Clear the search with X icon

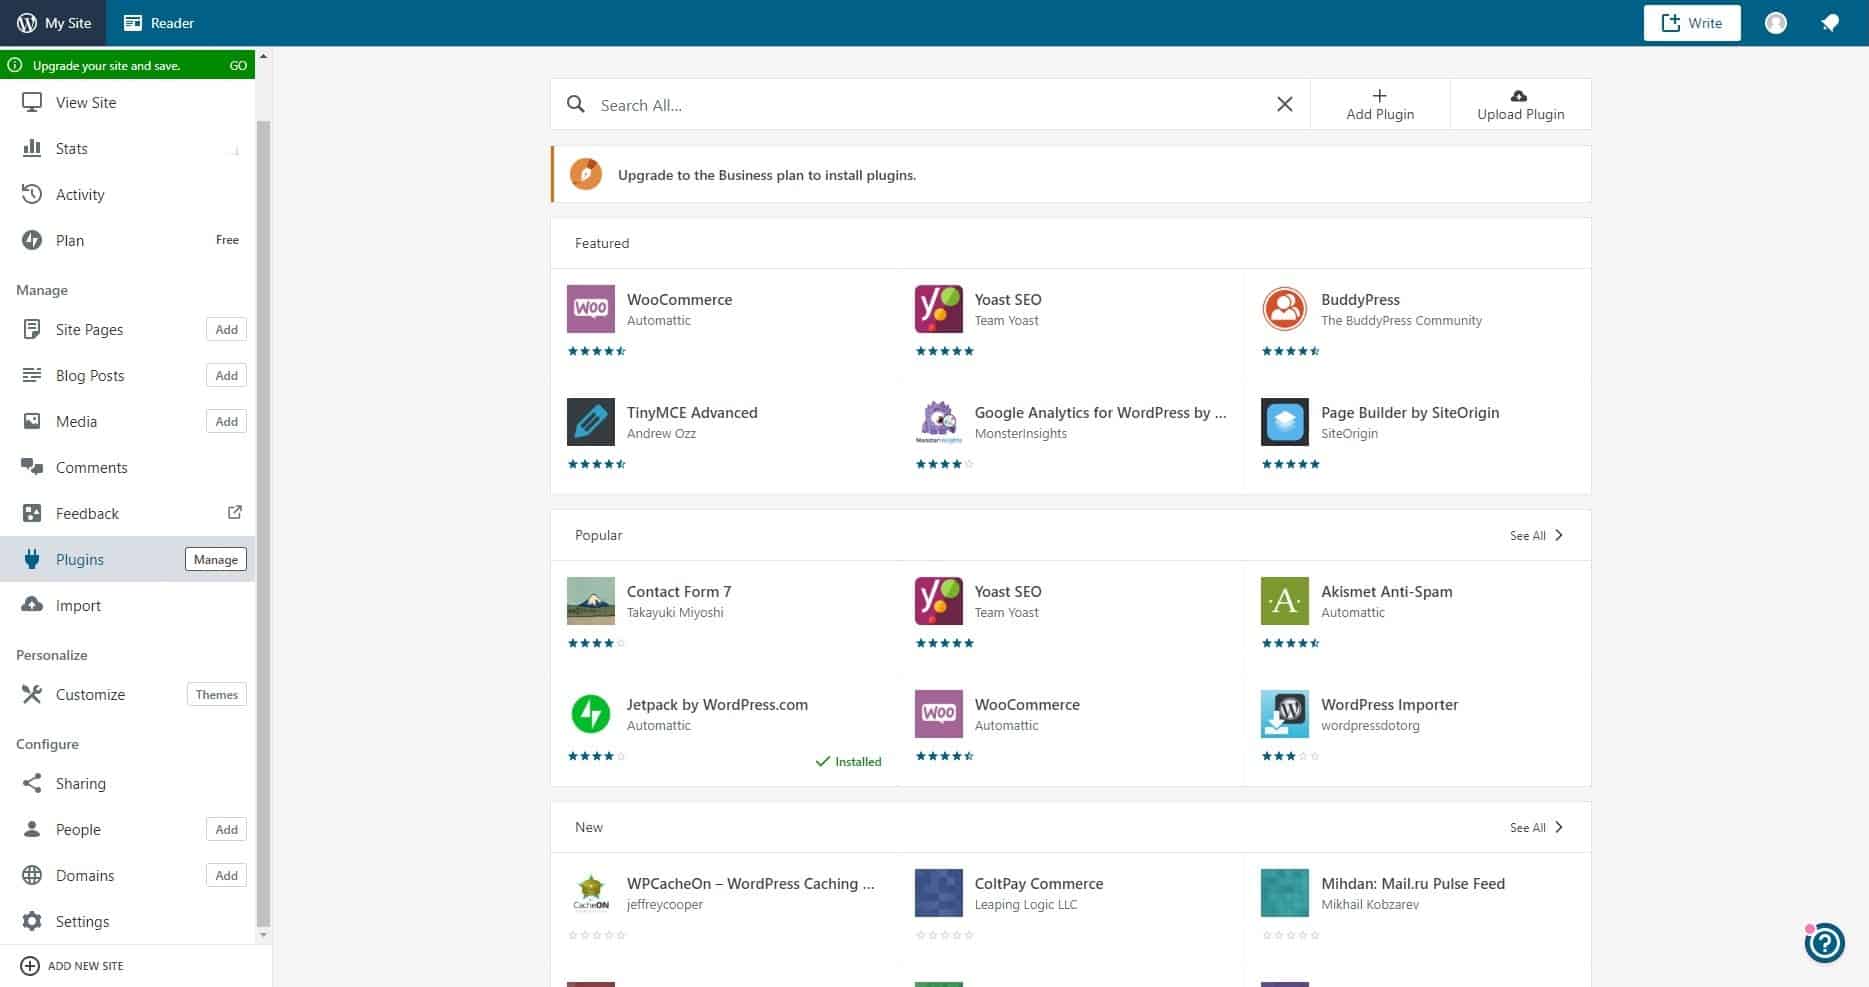click(1285, 104)
